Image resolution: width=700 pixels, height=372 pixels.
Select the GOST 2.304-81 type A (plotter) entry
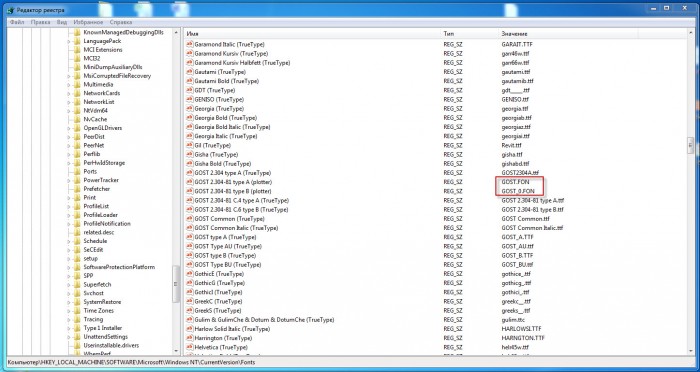tap(233, 182)
